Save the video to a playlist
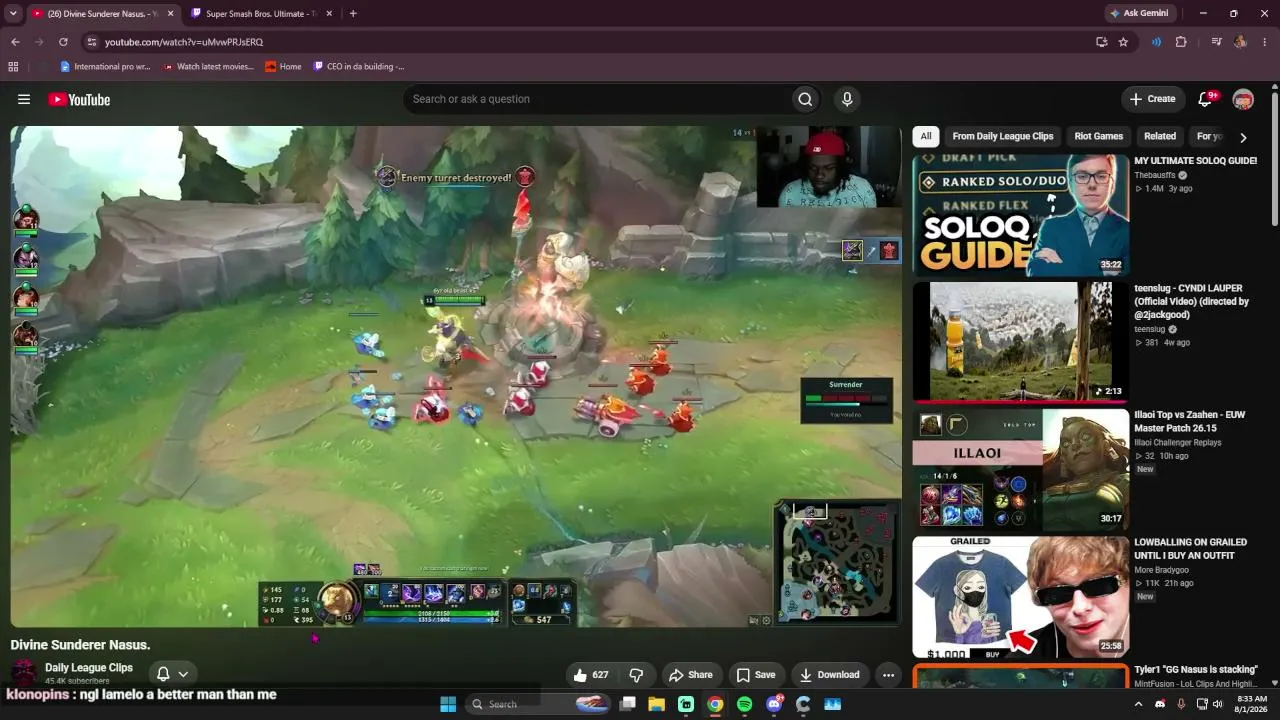This screenshot has width=1280, height=720. [x=756, y=675]
